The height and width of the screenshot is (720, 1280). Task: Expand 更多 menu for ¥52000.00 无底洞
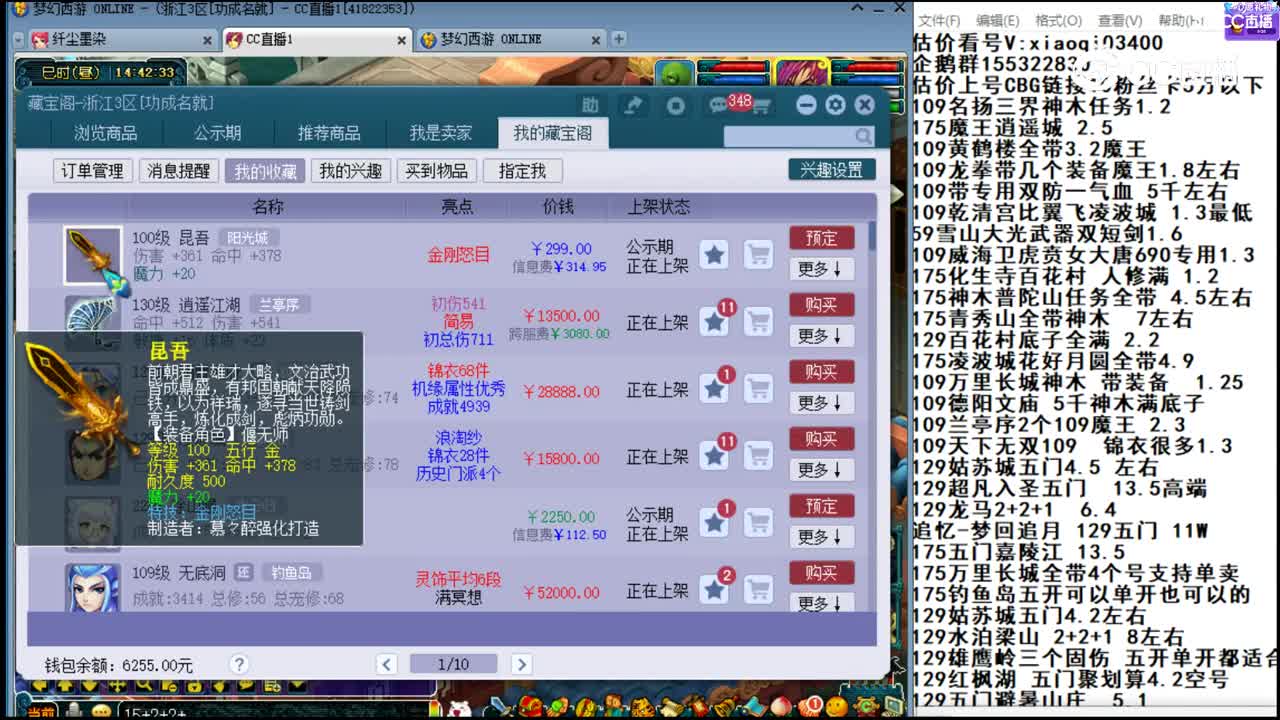pos(821,603)
